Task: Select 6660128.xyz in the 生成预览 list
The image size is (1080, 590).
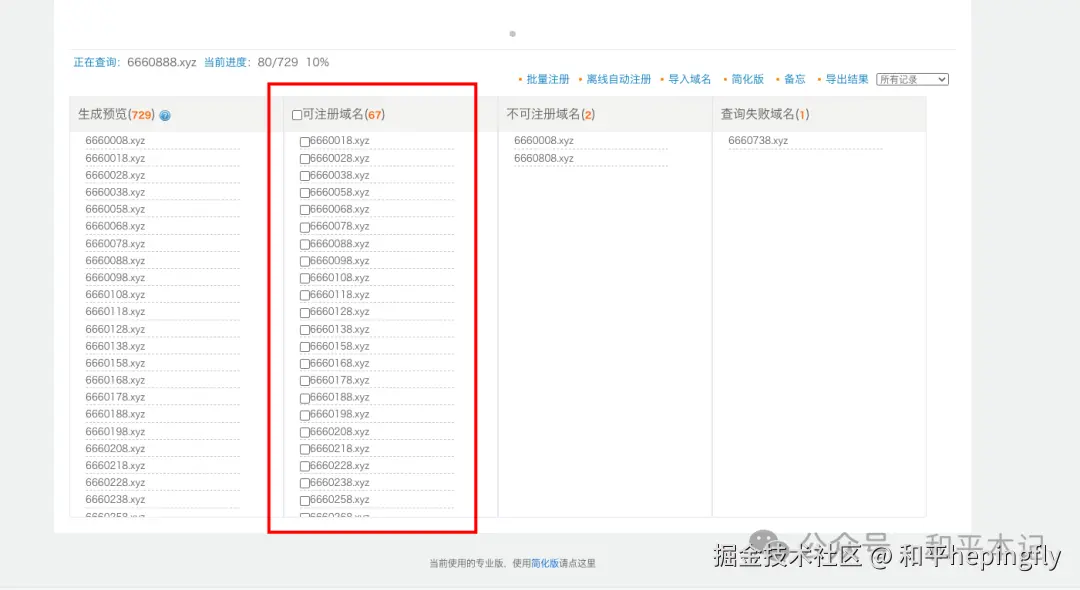Action: coord(115,329)
